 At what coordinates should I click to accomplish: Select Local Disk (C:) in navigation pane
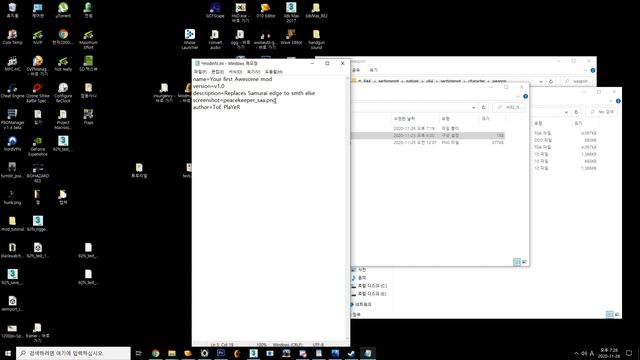tap(369, 286)
